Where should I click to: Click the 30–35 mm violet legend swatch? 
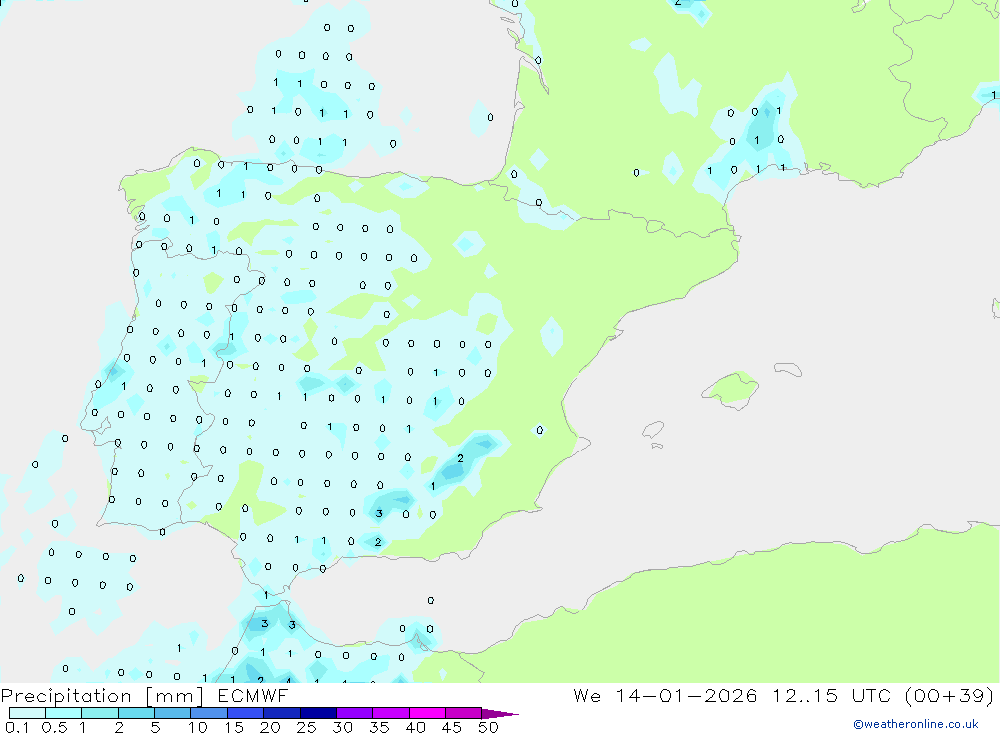click(355, 713)
